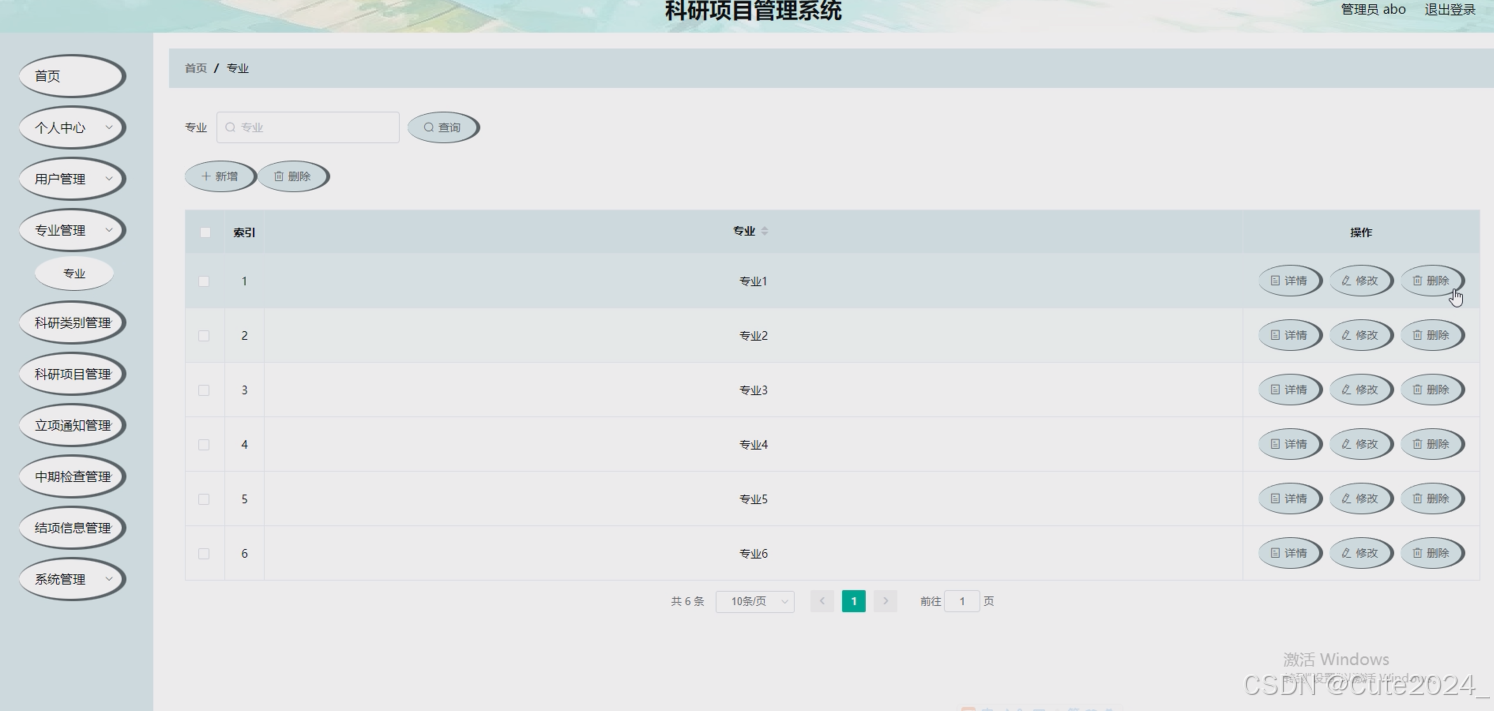Open 中期检查管理 page
The image size is (1494, 711).
(71, 476)
